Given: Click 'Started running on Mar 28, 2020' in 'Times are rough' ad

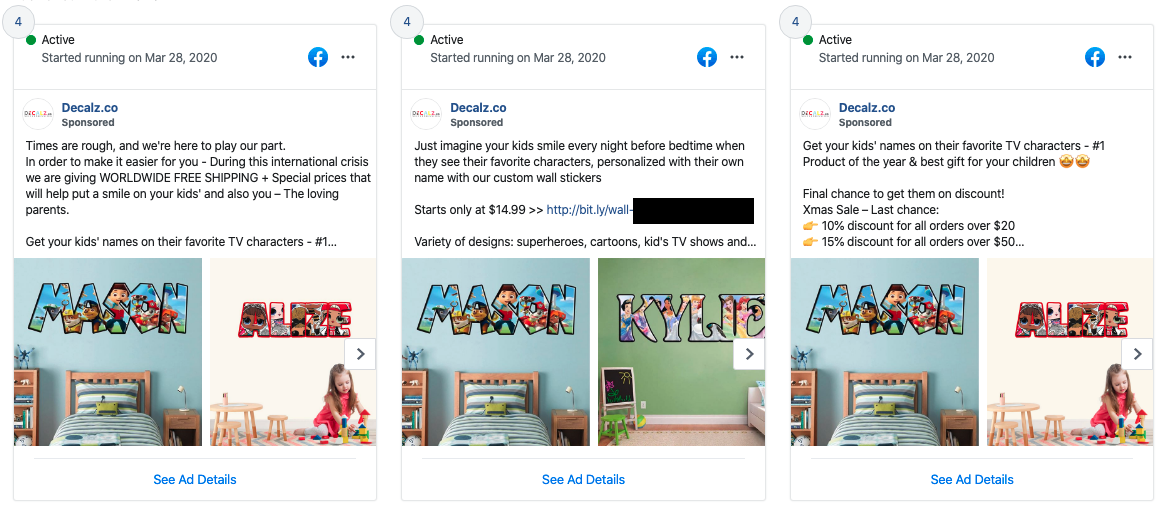Looking at the screenshot, I should [x=130, y=58].
